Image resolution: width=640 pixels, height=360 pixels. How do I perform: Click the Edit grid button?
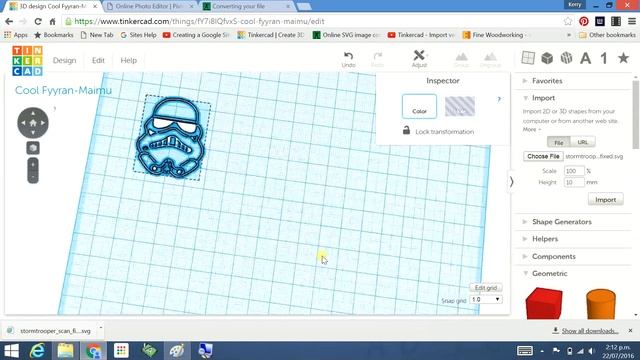click(x=485, y=288)
